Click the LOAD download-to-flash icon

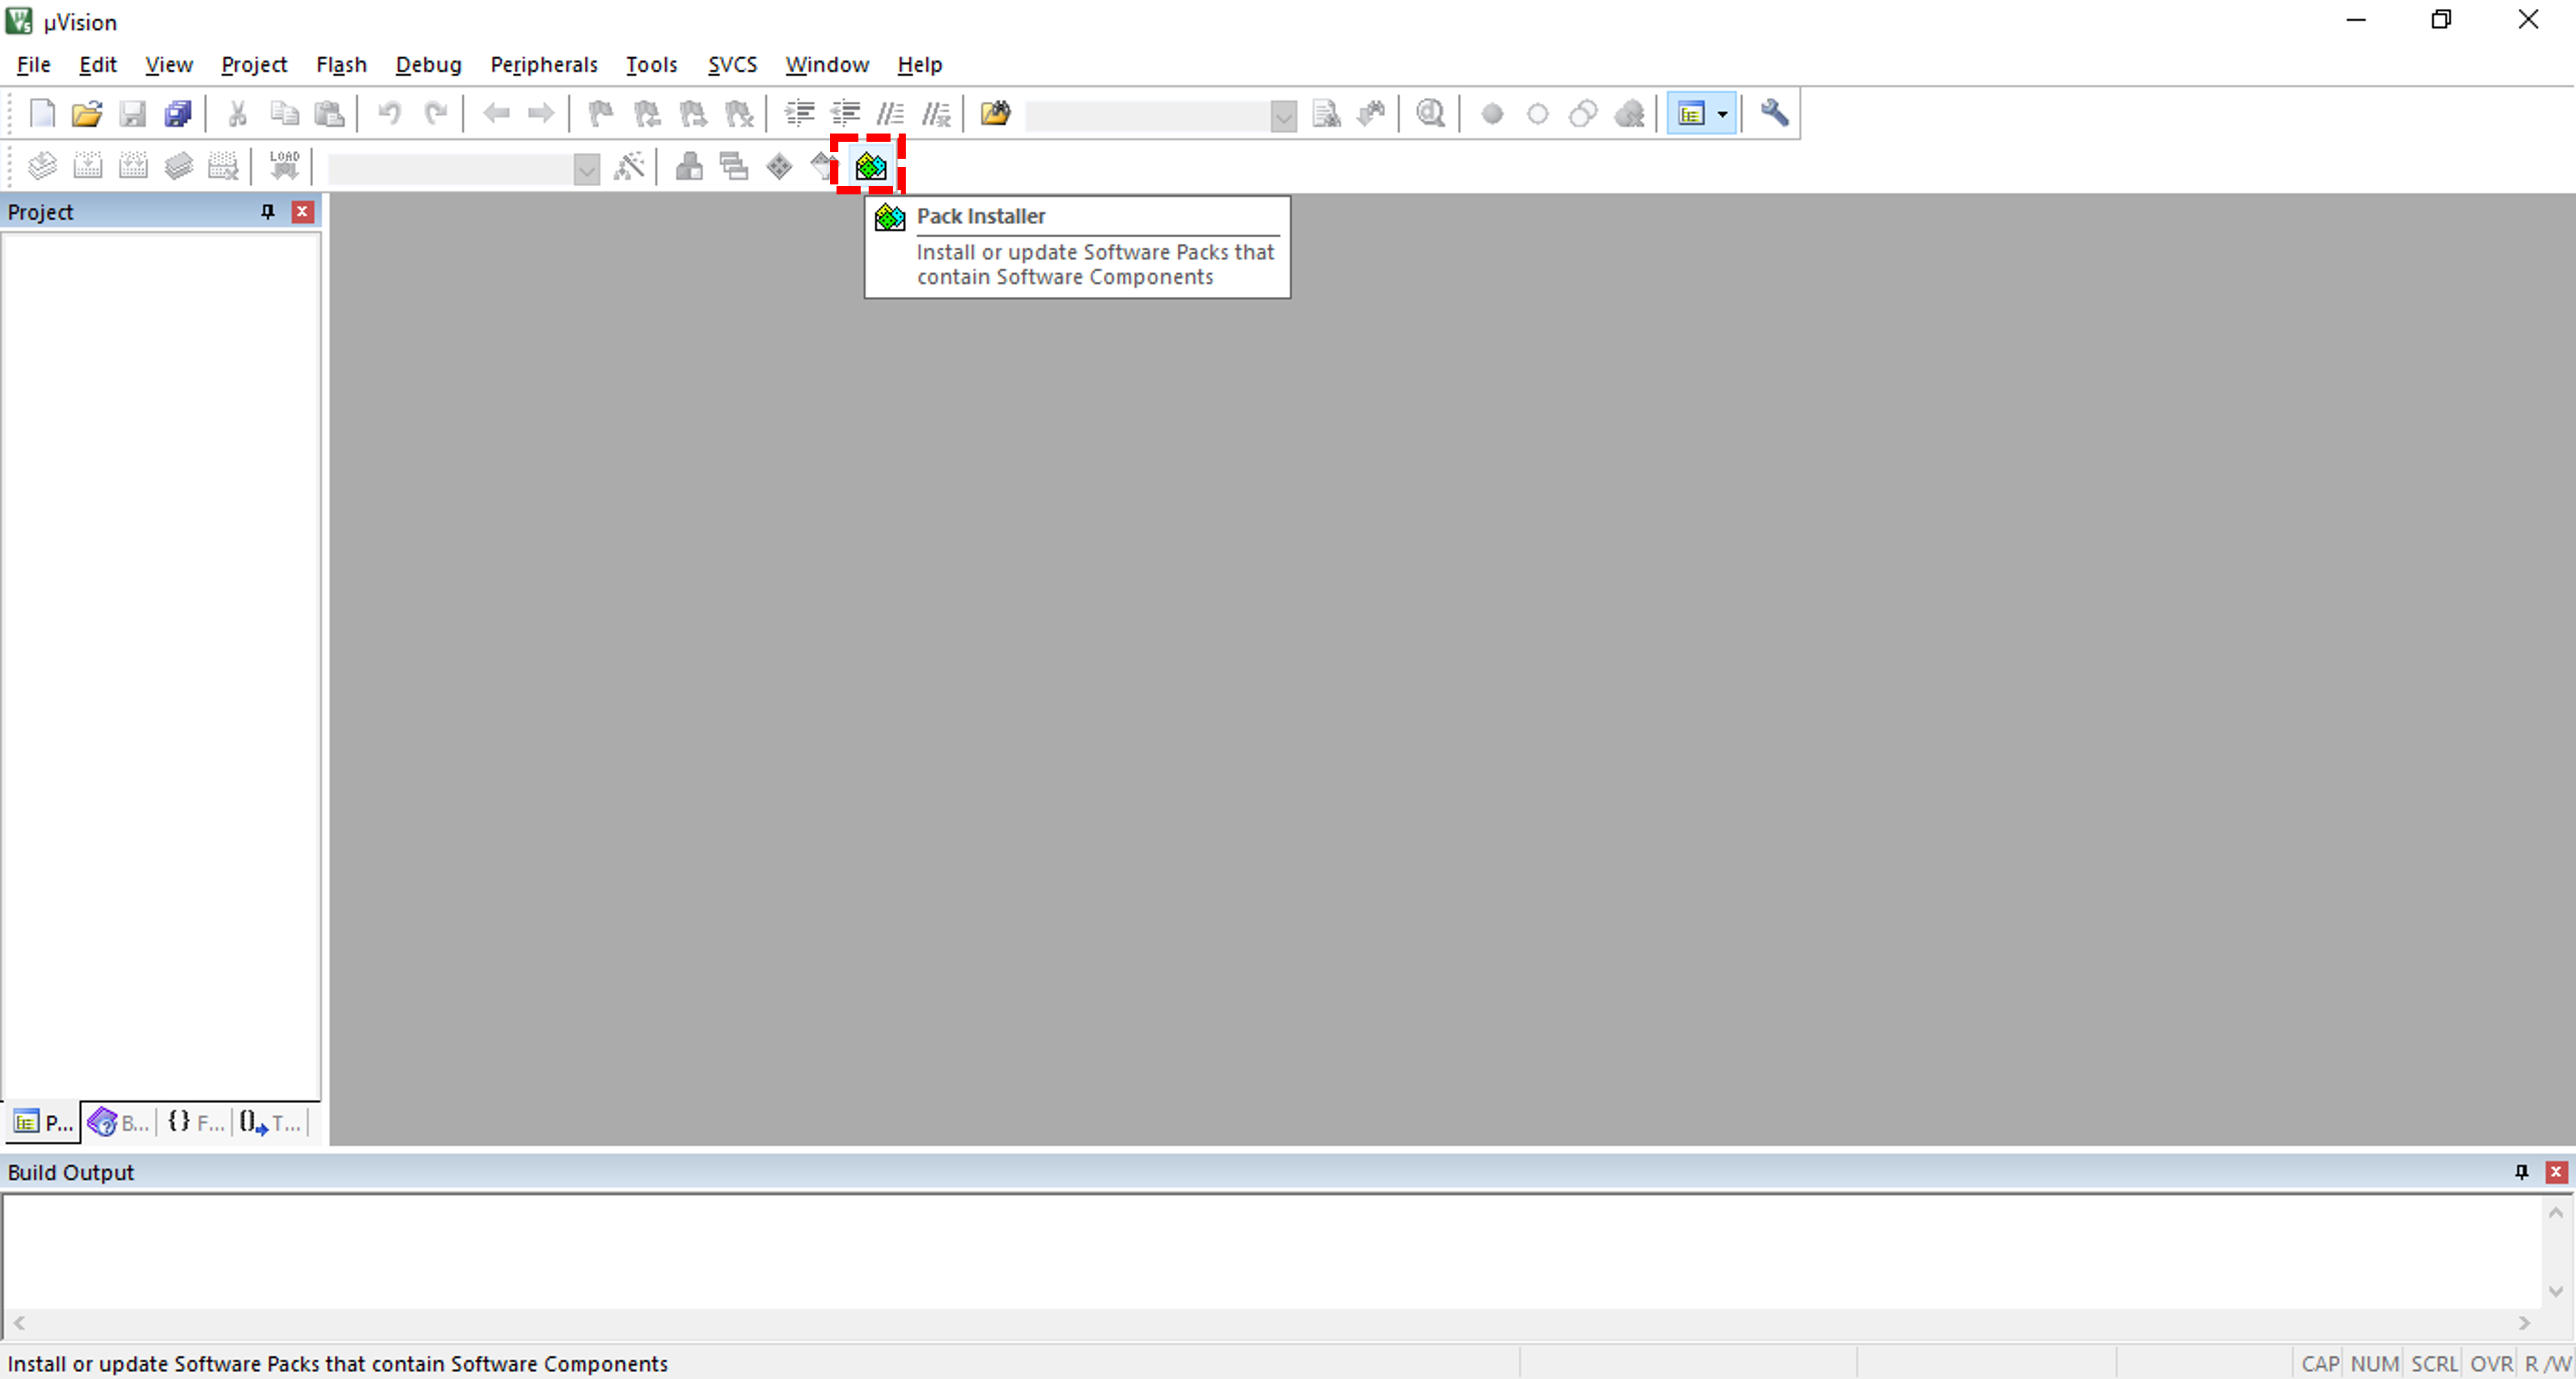pos(284,166)
